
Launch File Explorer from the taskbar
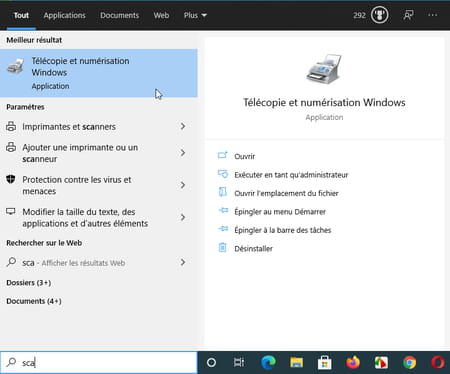tap(296, 362)
